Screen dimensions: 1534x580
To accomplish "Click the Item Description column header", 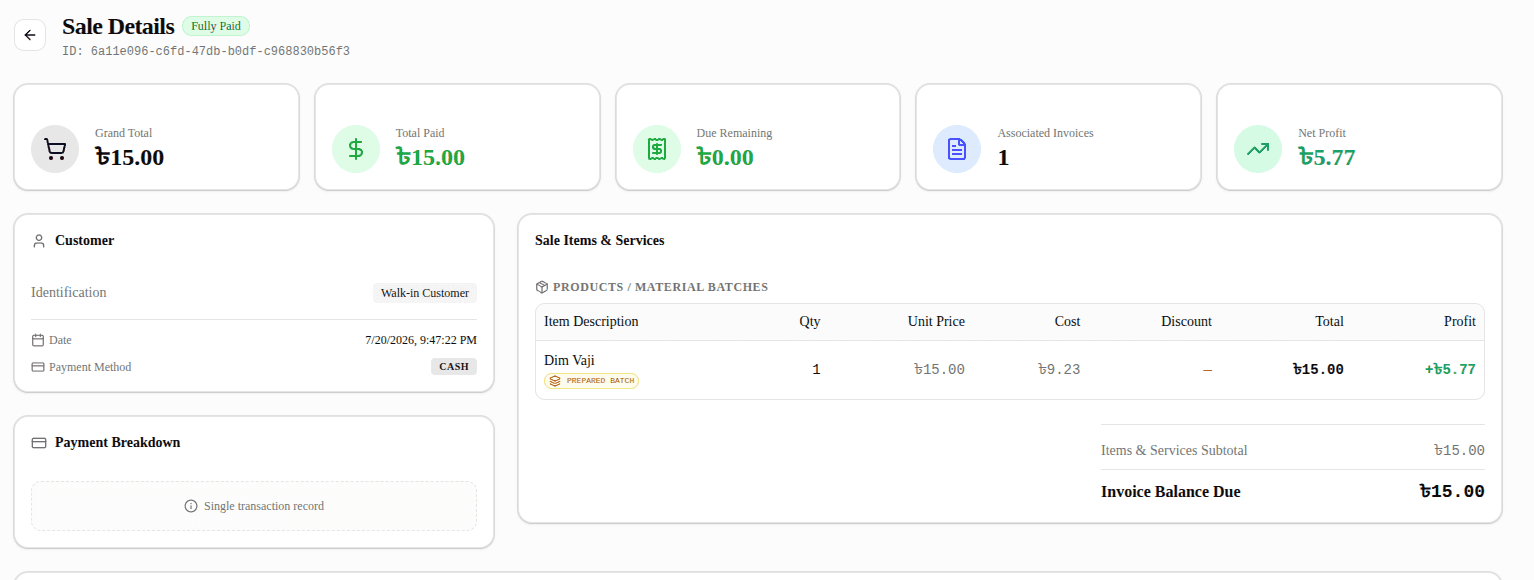I will [591, 321].
